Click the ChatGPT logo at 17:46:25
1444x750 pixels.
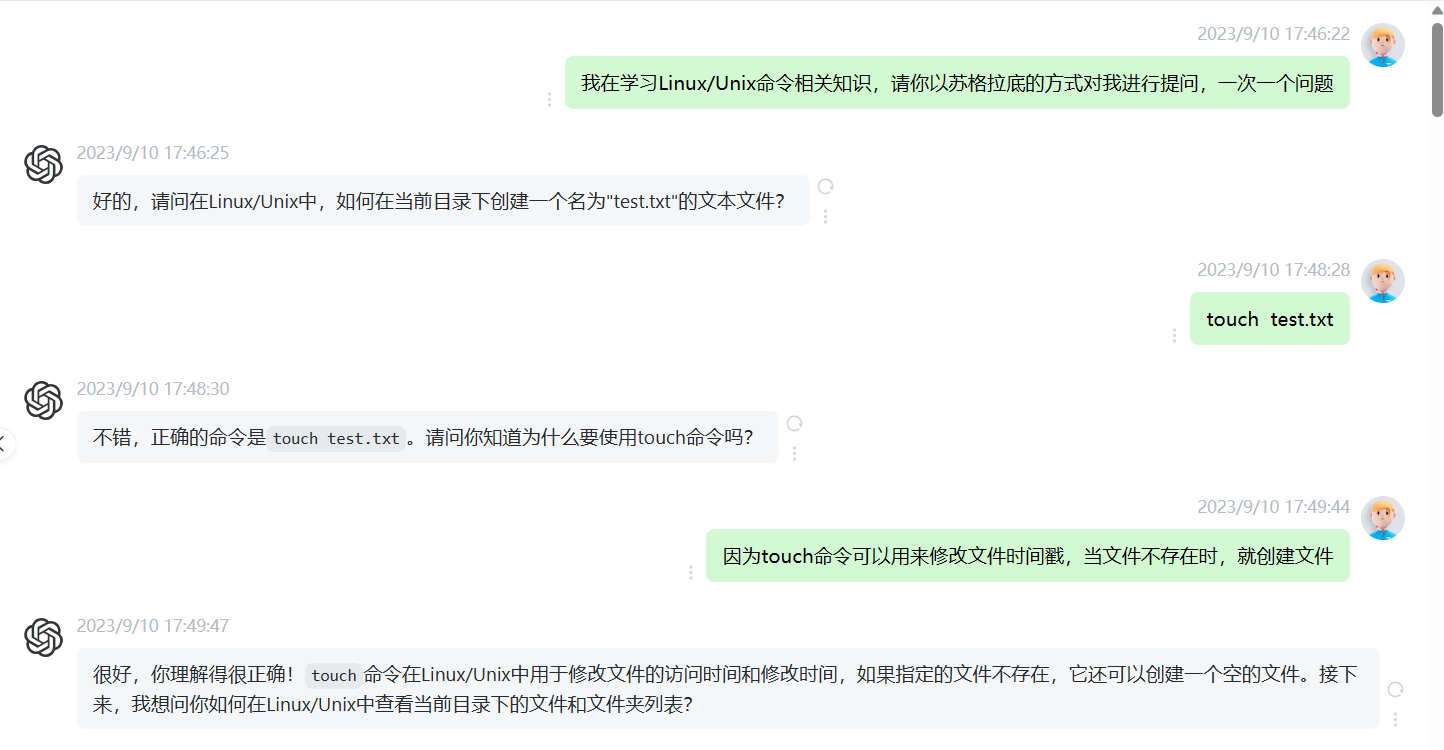(44, 164)
